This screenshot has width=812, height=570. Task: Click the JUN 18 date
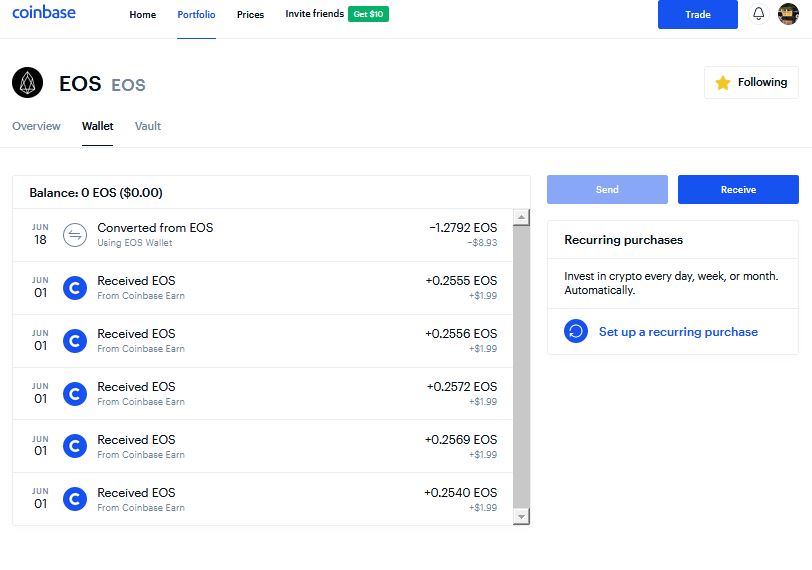coord(40,235)
